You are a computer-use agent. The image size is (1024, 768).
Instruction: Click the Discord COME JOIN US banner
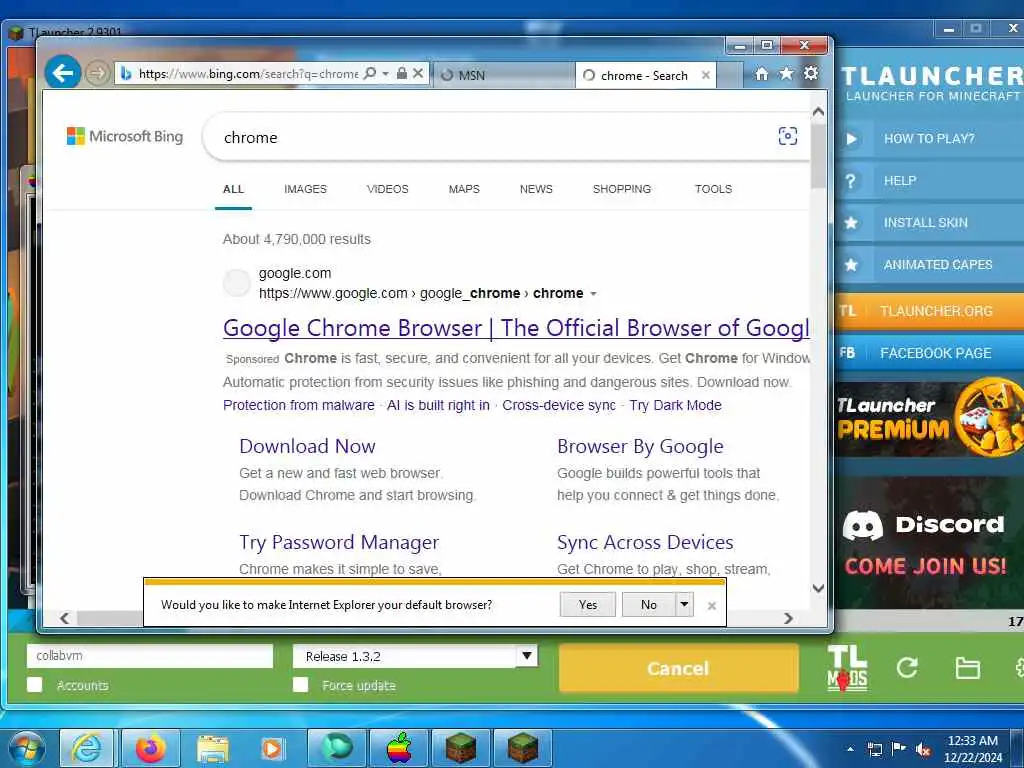tap(929, 542)
